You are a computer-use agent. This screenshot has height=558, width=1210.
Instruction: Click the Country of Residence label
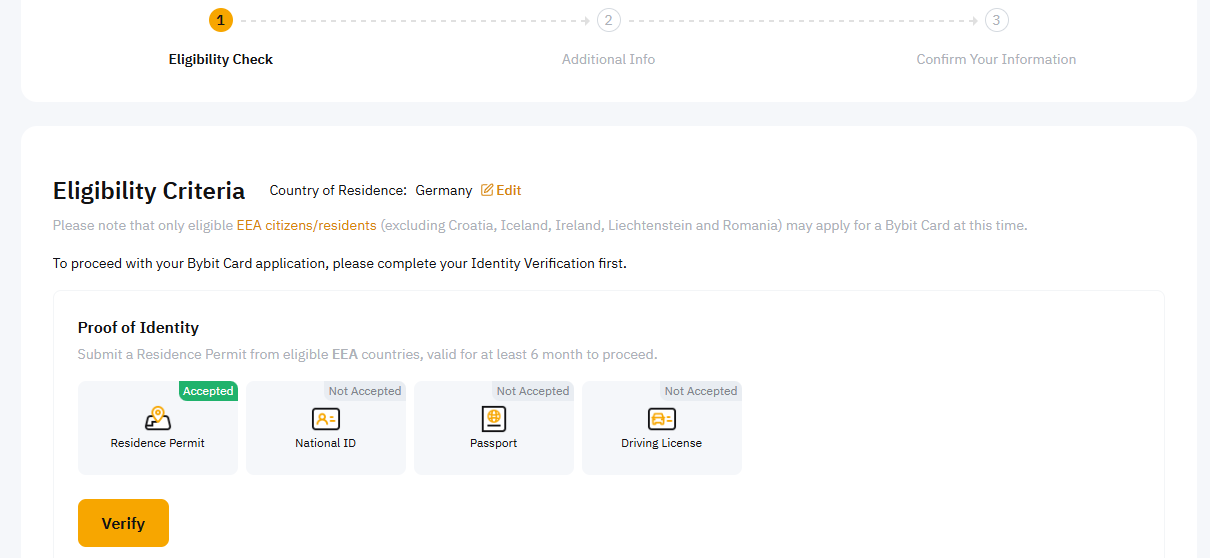tap(338, 190)
